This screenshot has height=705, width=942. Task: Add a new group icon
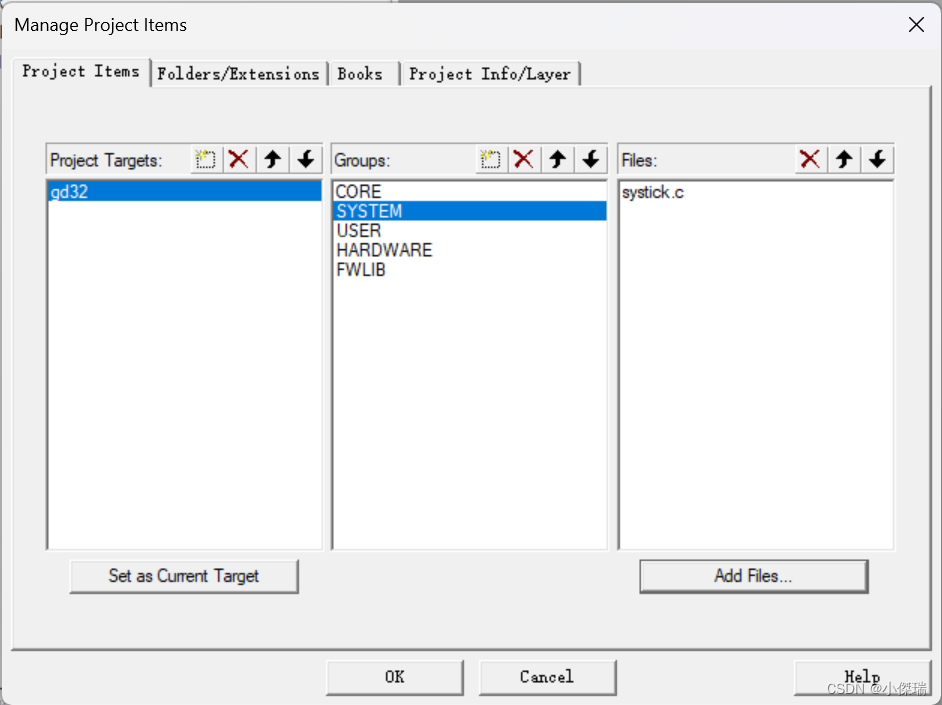click(x=491, y=159)
